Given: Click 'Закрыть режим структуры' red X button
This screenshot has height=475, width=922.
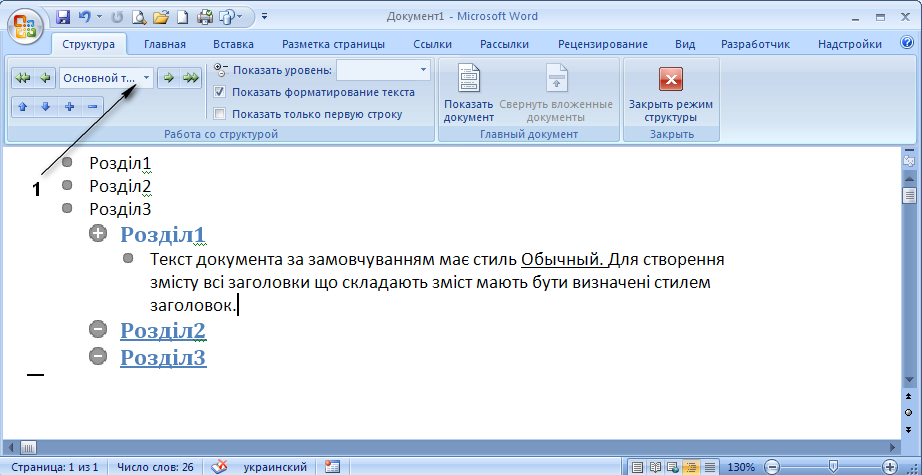Looking at the screenshot, I should point(671,93).
